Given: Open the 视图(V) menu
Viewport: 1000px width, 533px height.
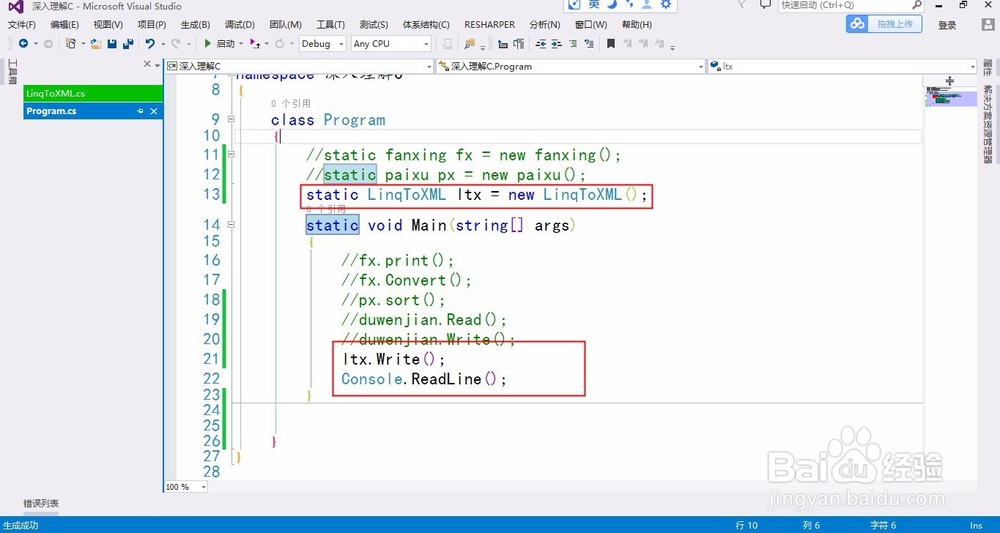Looking at the screenshot, I should [x=108, y=25].
